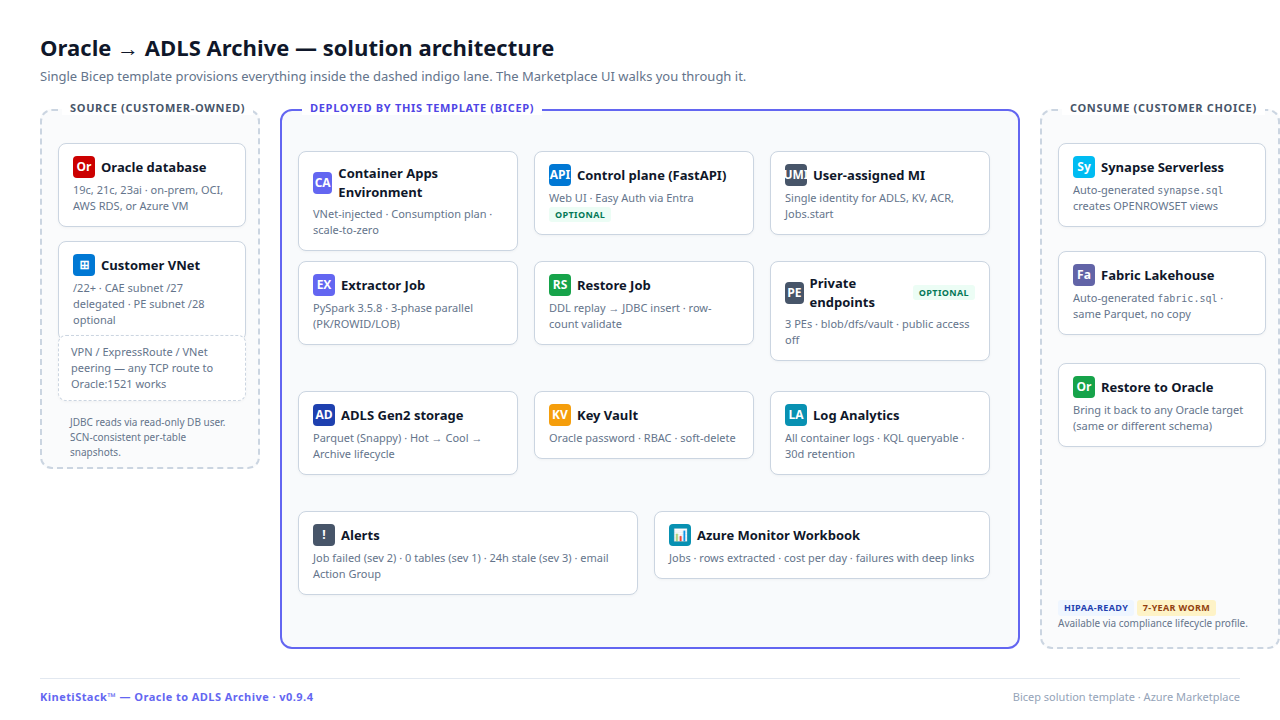This screenshot has height=720, width=1280.
Task: Click the OPTIONAL badge under Control plane
Action: pyautogui.click(x=580, y=215)
